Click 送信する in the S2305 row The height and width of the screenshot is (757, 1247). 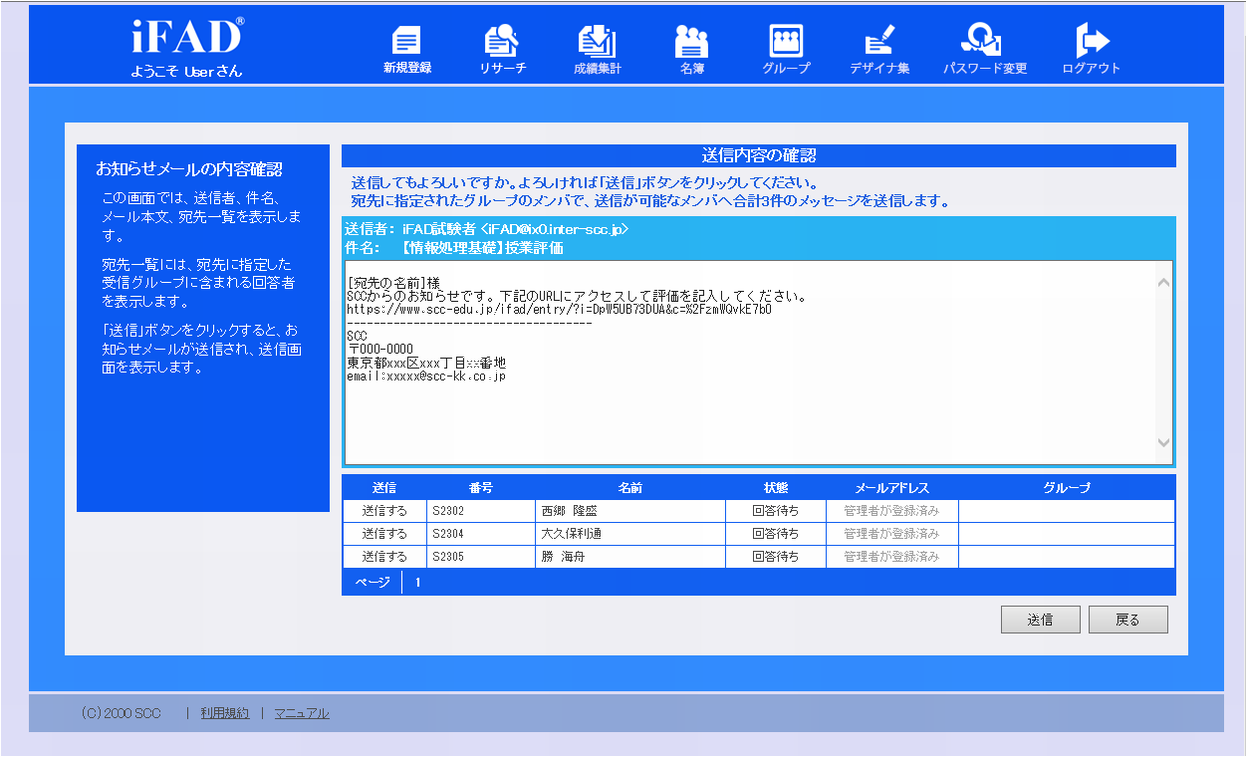click(x=385, y=556)
